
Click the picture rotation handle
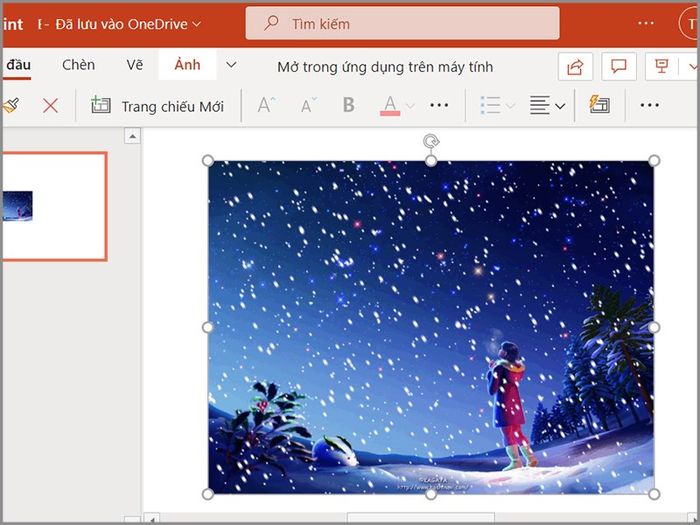[431, 142]
